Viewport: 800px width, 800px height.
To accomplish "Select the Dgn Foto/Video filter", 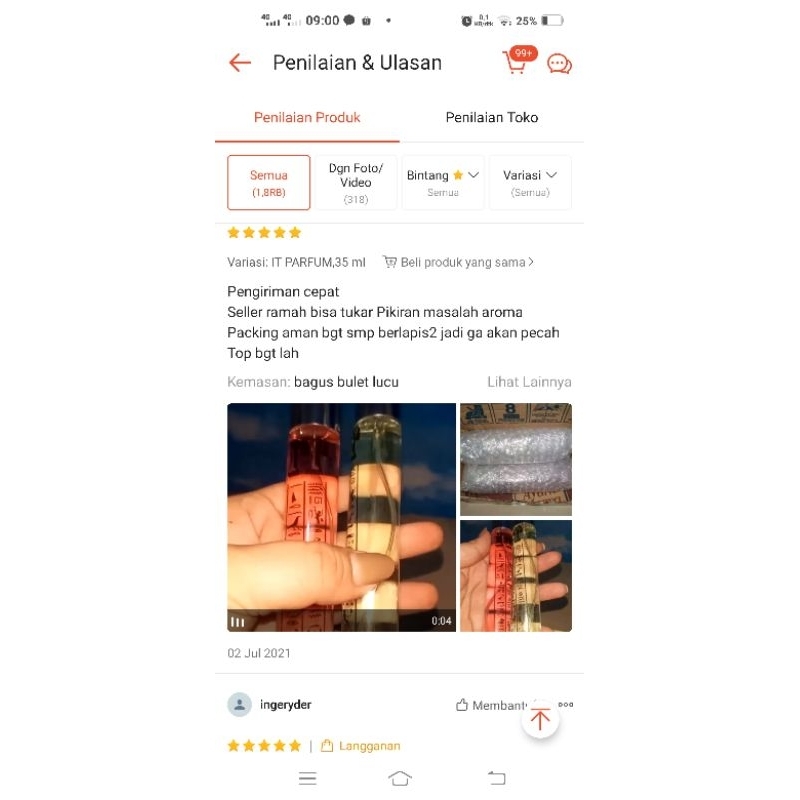I will pyautogui.click(x=356, y=183).
